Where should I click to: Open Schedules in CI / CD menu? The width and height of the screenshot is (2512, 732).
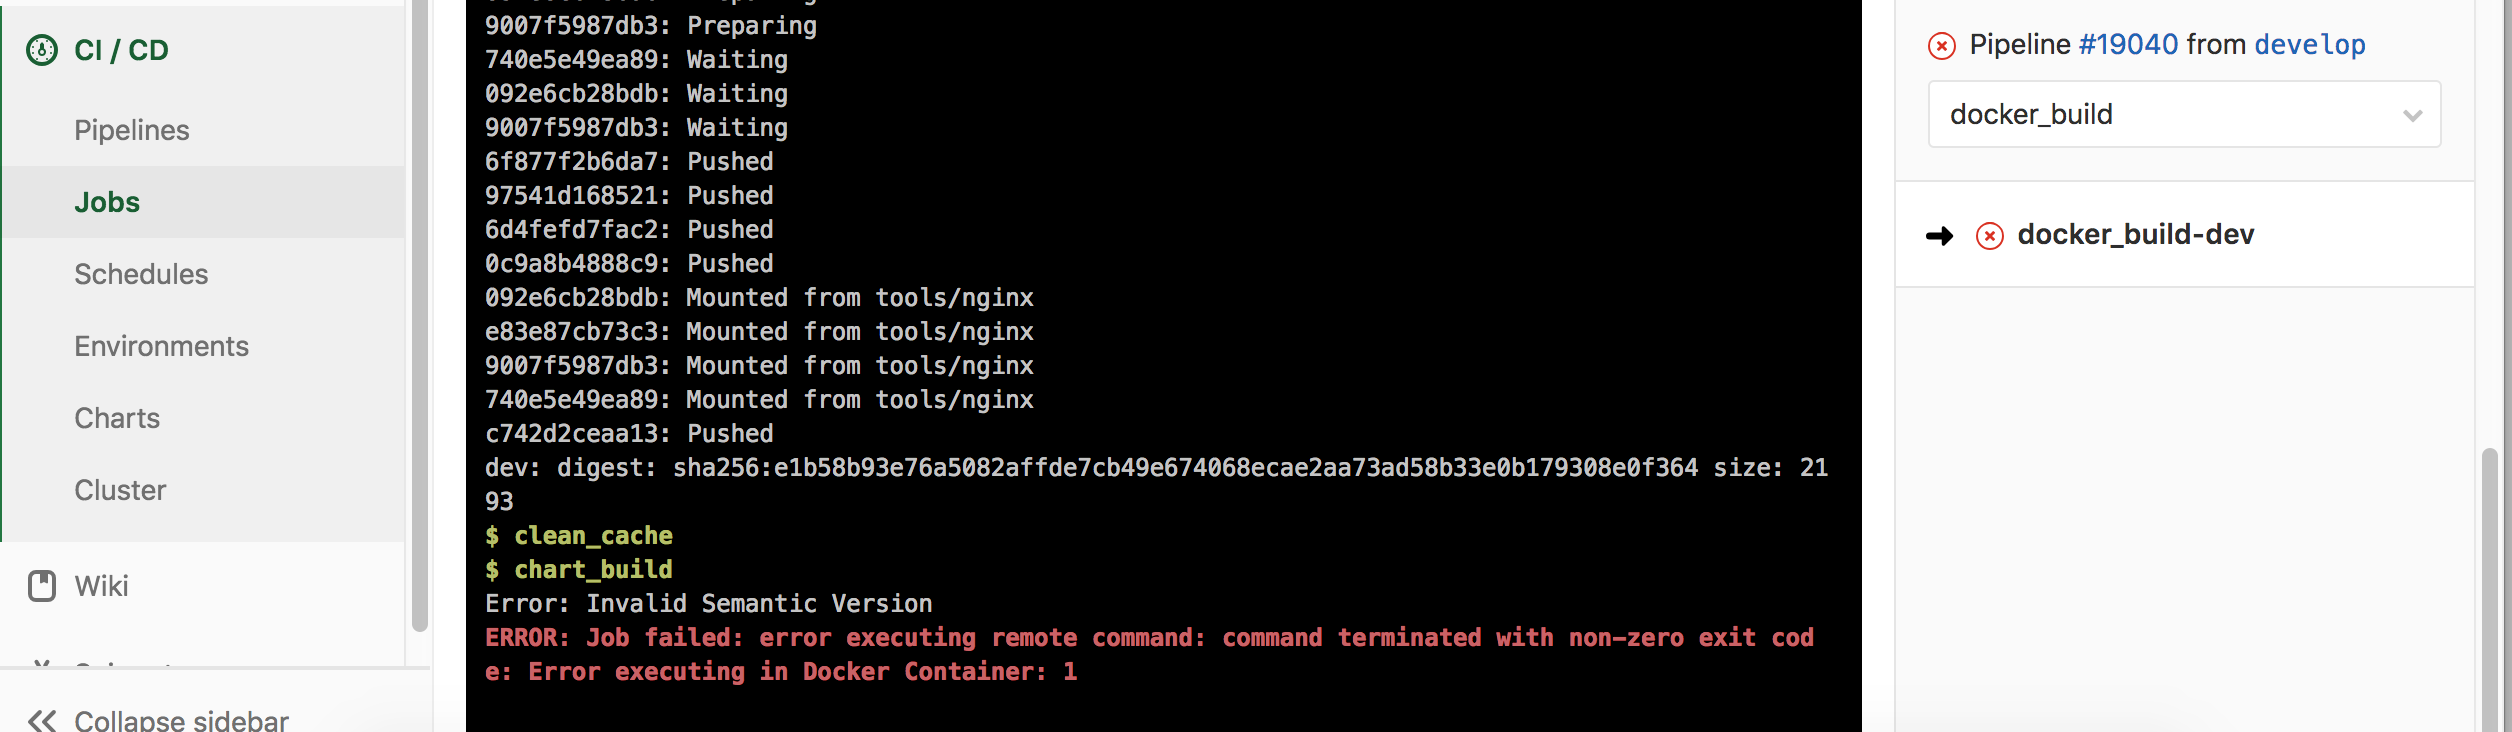(141, 274)
